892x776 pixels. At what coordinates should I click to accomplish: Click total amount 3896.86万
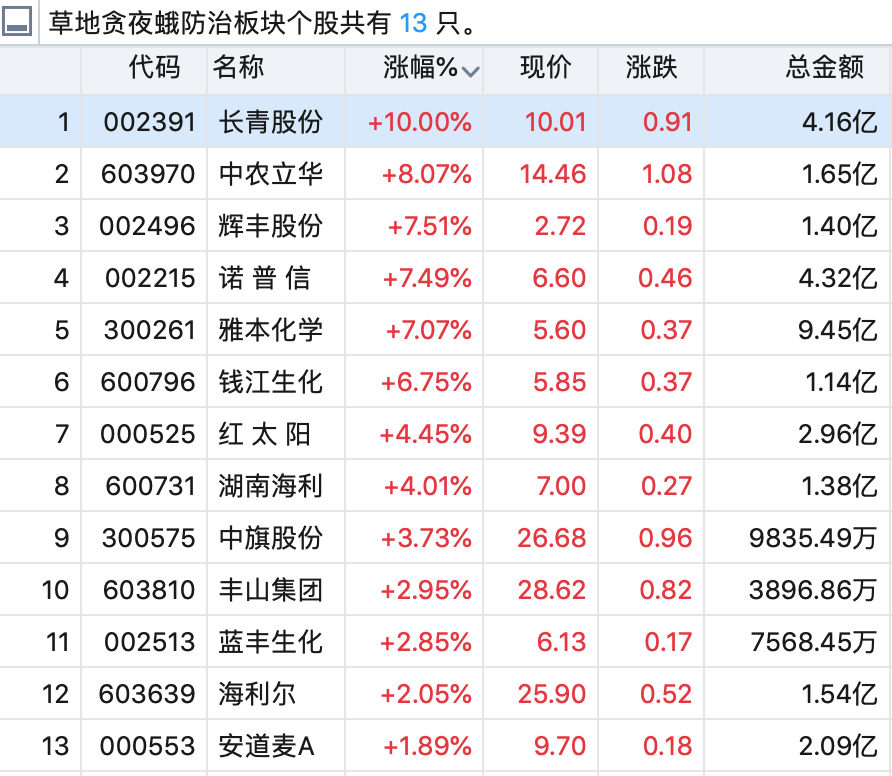click(x=813, y=590)
